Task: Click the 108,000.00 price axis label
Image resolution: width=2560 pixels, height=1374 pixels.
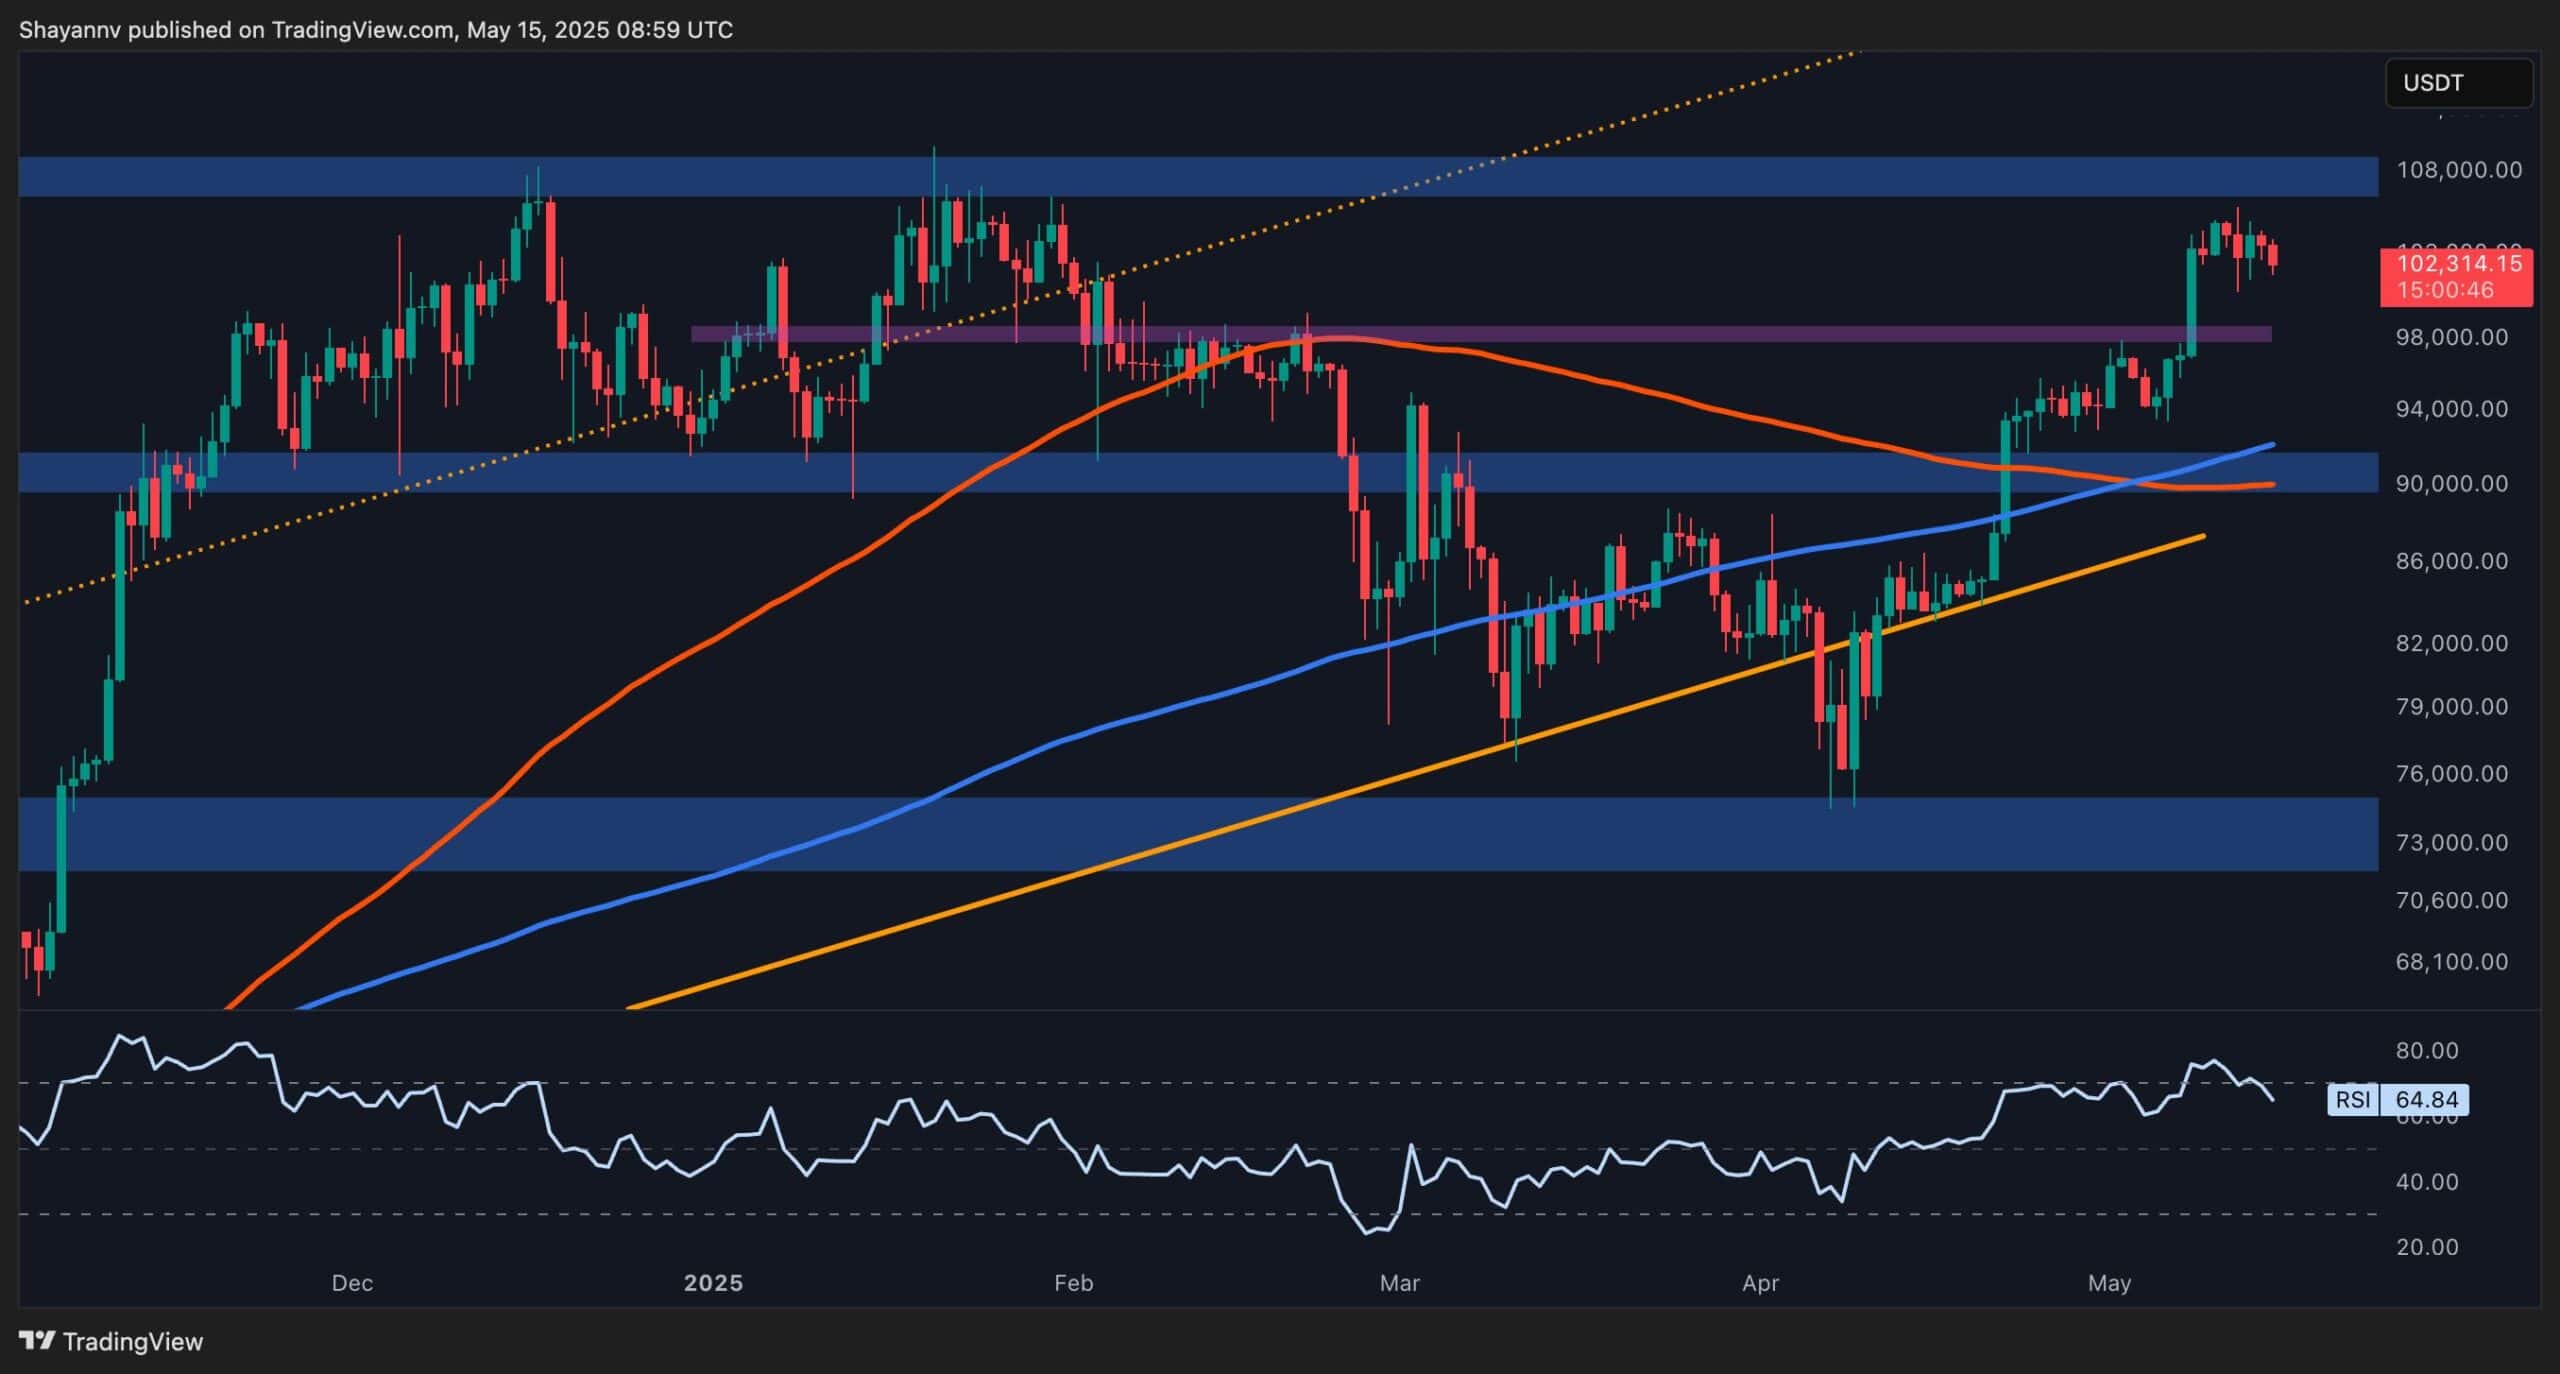Action: 2459,170
